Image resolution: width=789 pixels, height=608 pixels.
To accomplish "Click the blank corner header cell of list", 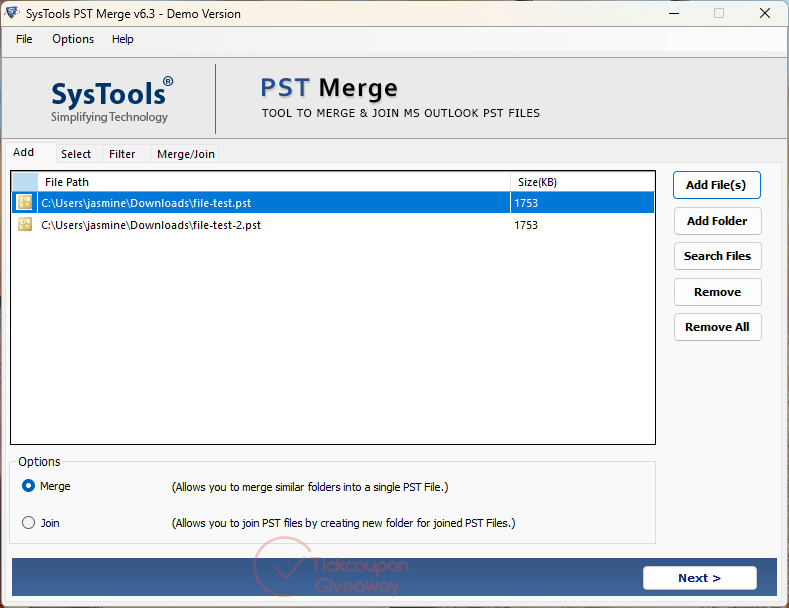I will click(25, 182).
